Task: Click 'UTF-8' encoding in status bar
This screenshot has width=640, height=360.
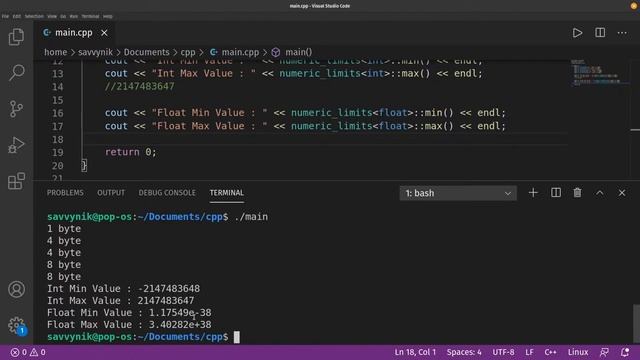Action: [503, 352]
